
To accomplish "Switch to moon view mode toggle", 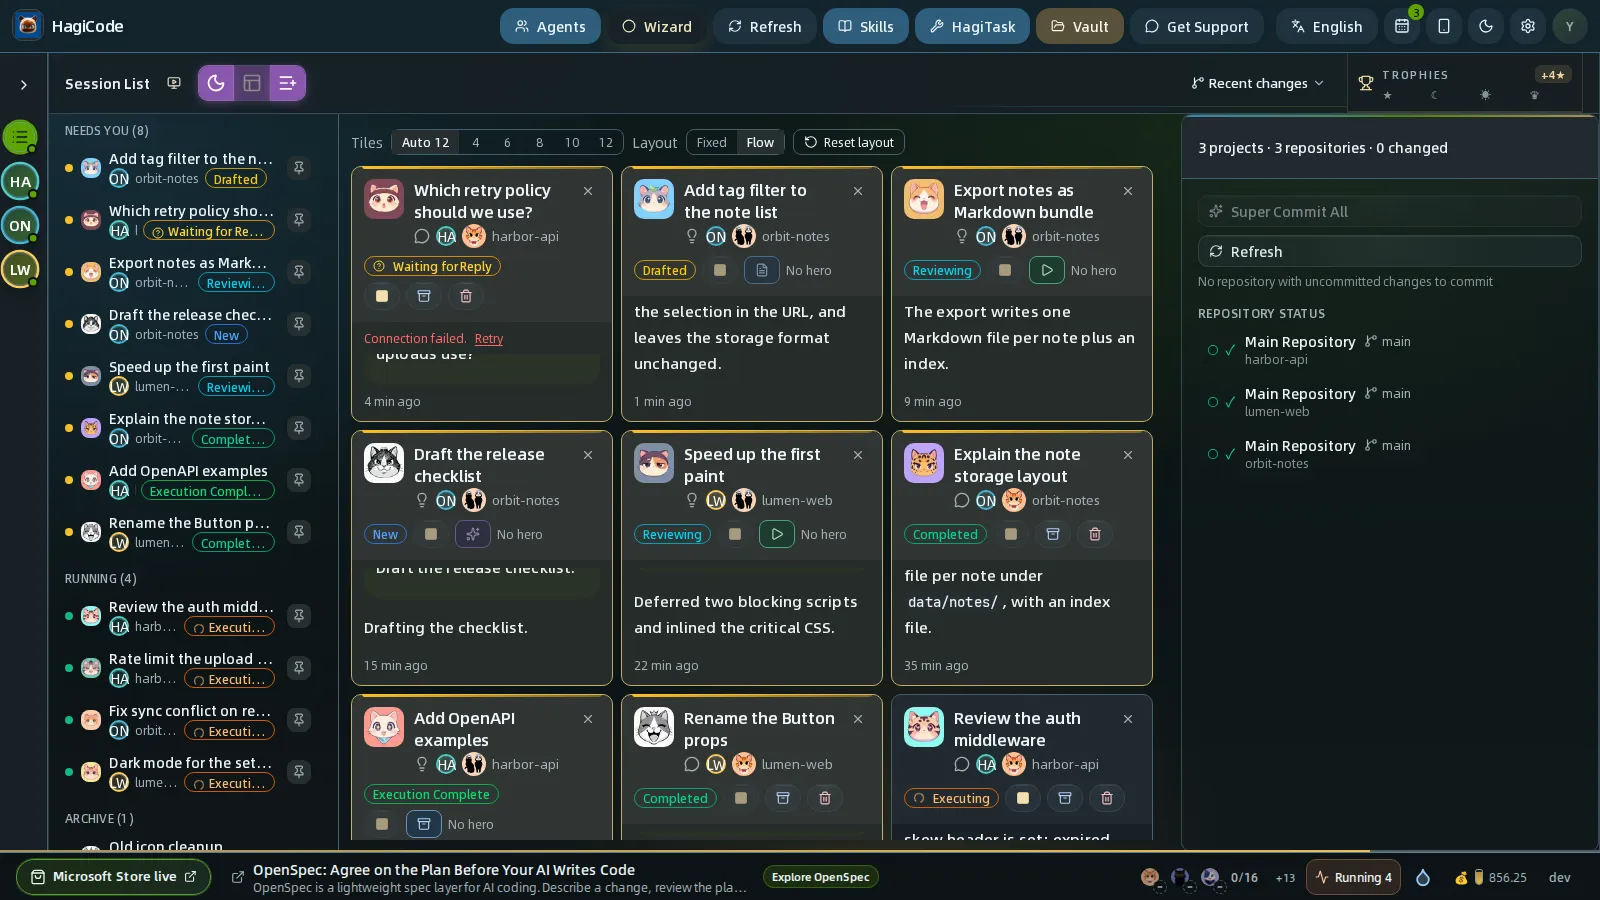I will (x=216, y=83).
